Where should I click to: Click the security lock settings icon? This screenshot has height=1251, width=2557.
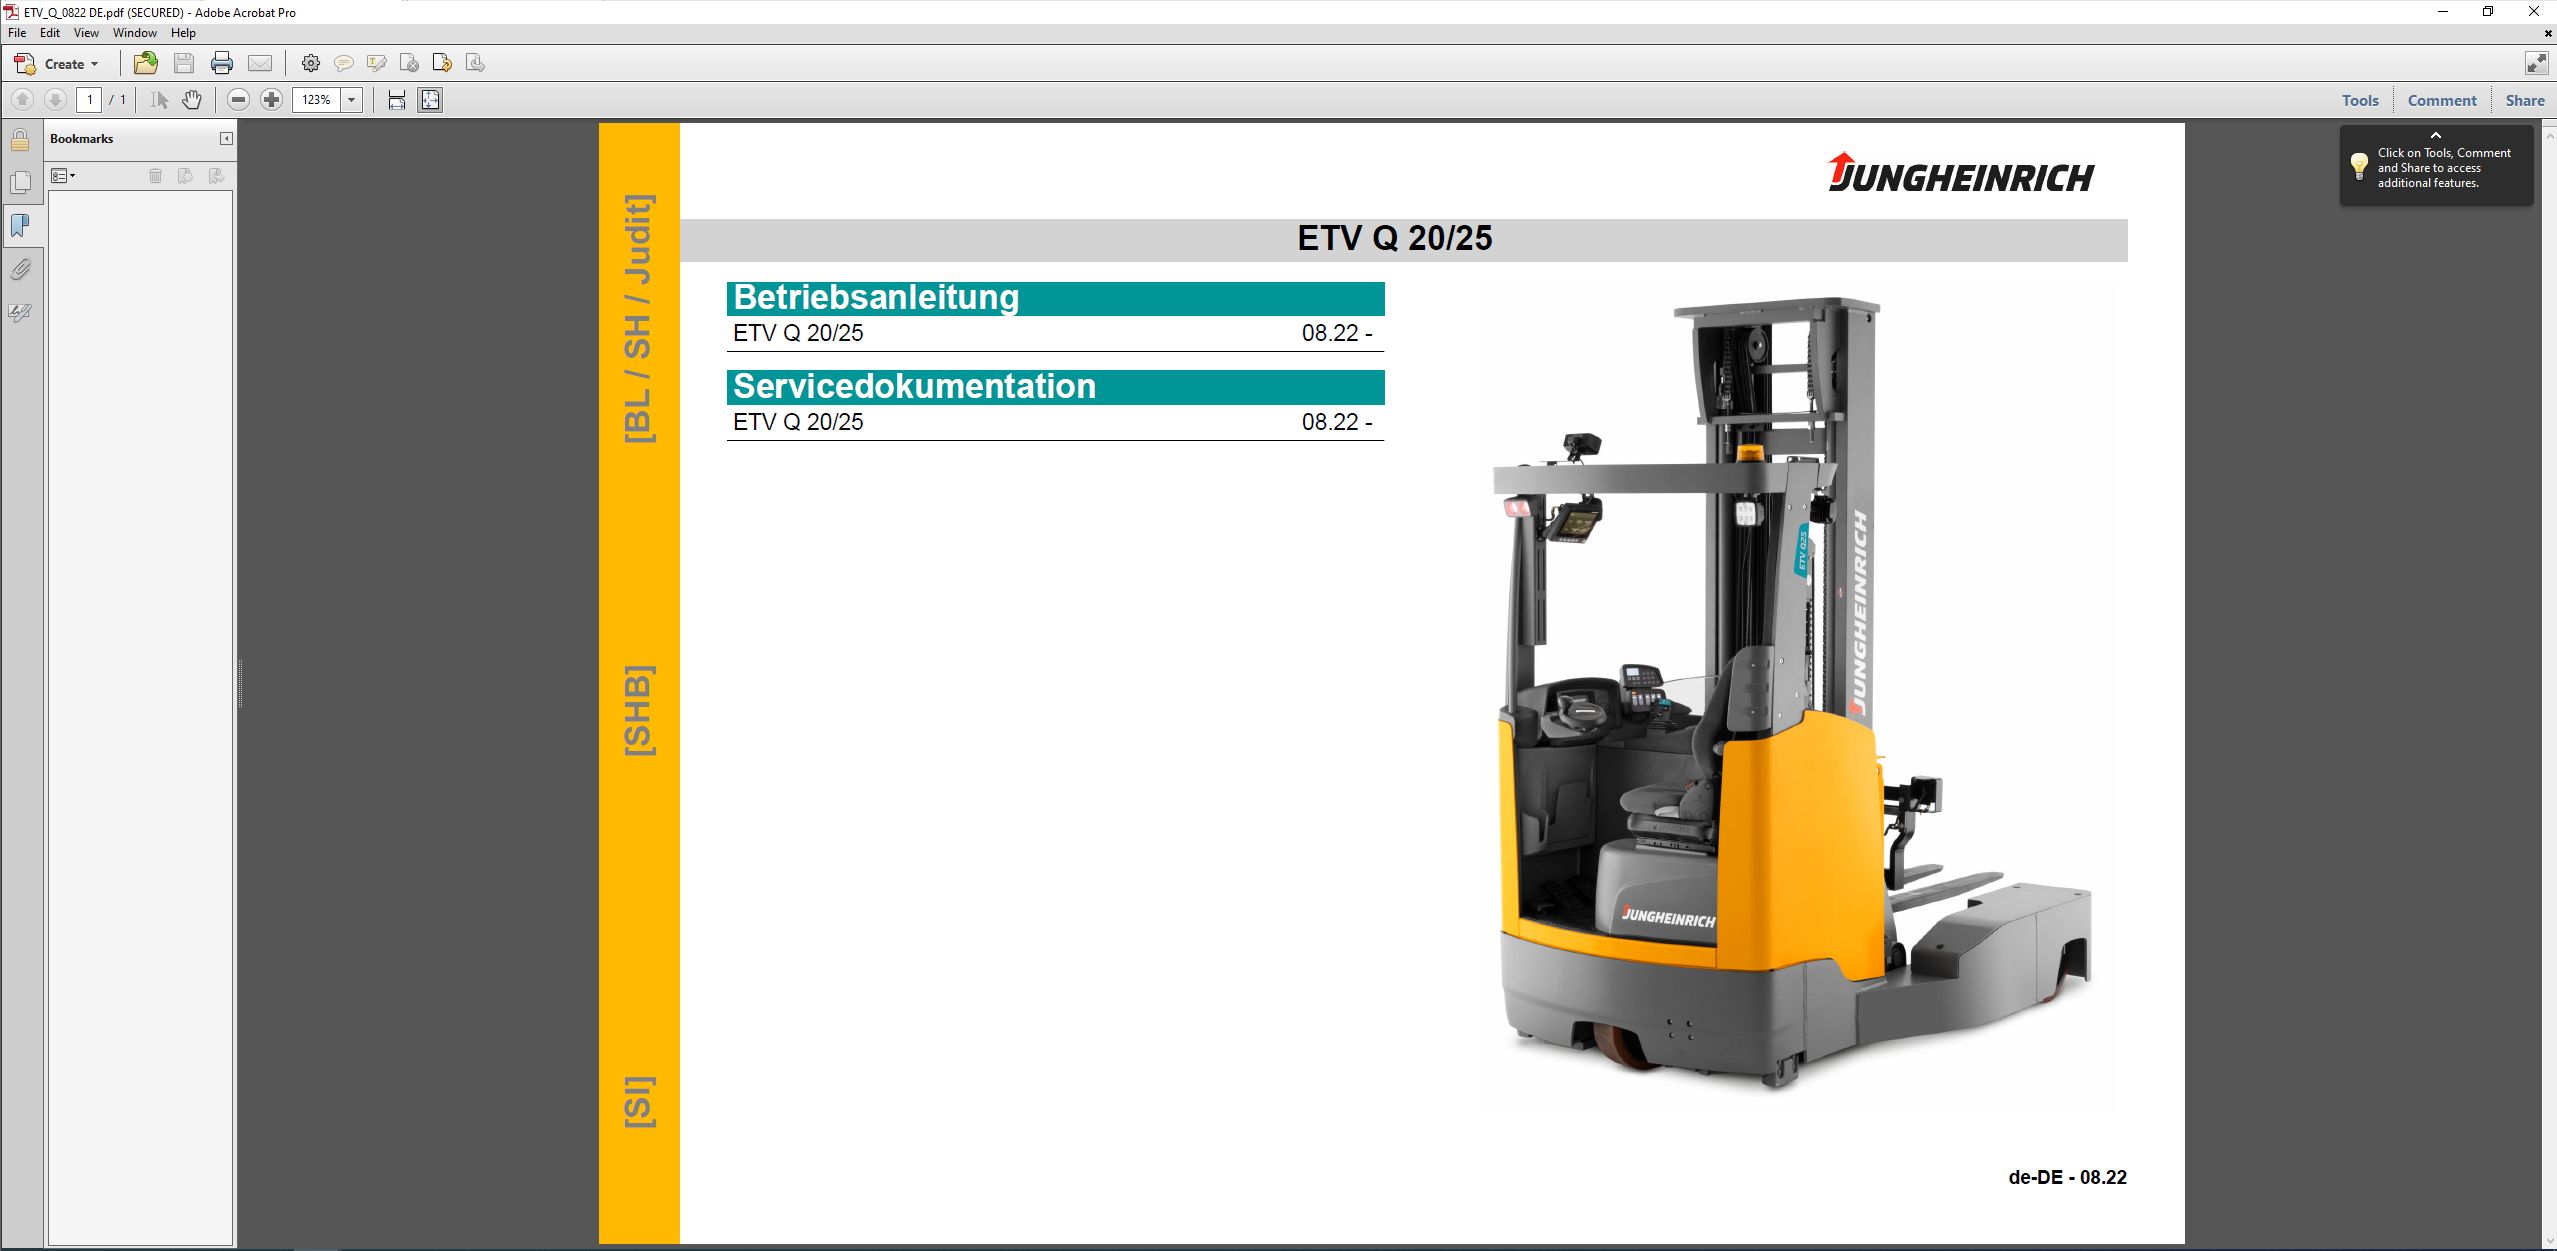[x=20, y=139]
